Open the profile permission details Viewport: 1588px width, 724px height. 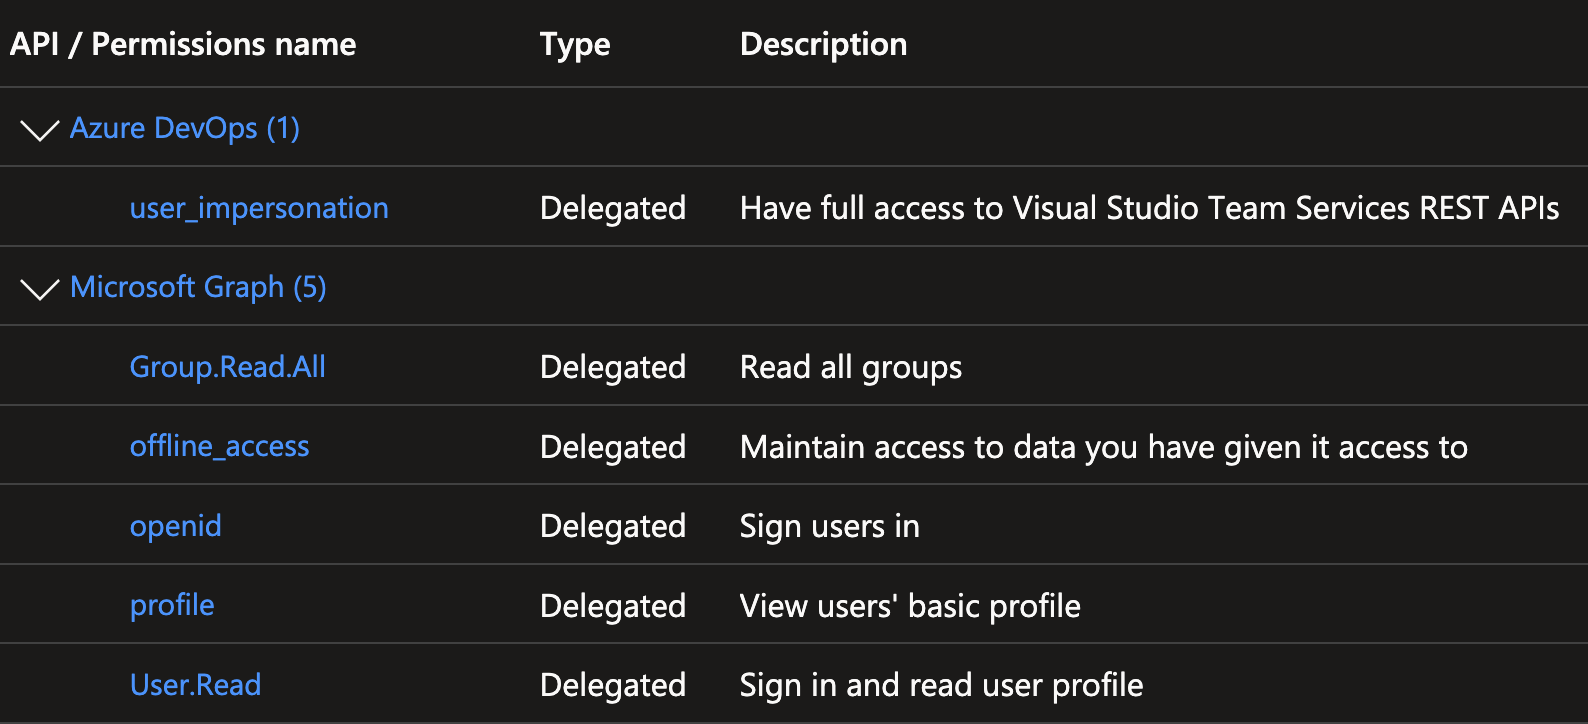[x=171, y=604]
